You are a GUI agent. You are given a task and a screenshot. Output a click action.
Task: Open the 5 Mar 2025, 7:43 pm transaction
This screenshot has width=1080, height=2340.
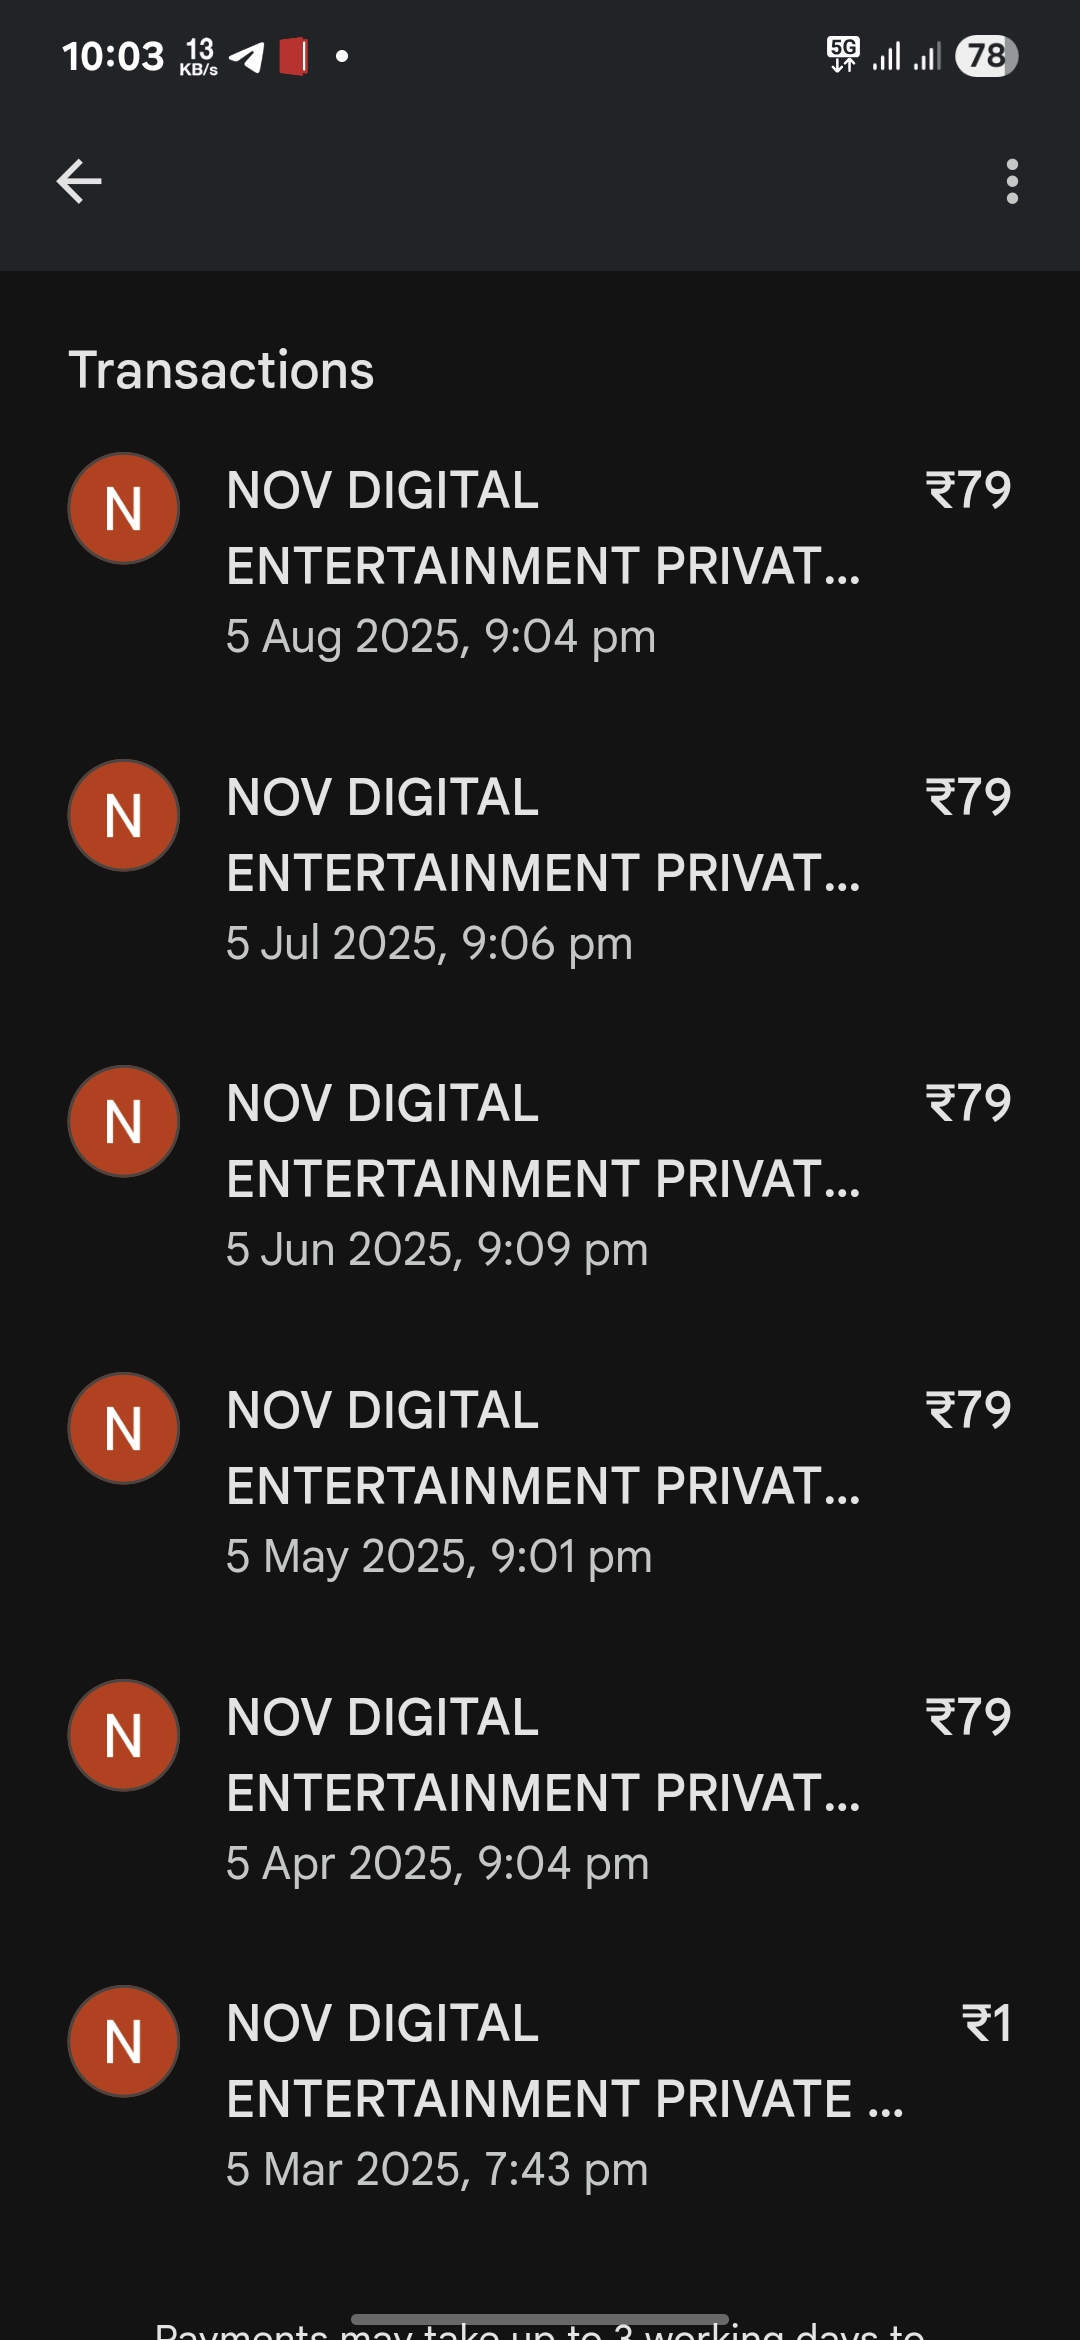pos(542,2097)
